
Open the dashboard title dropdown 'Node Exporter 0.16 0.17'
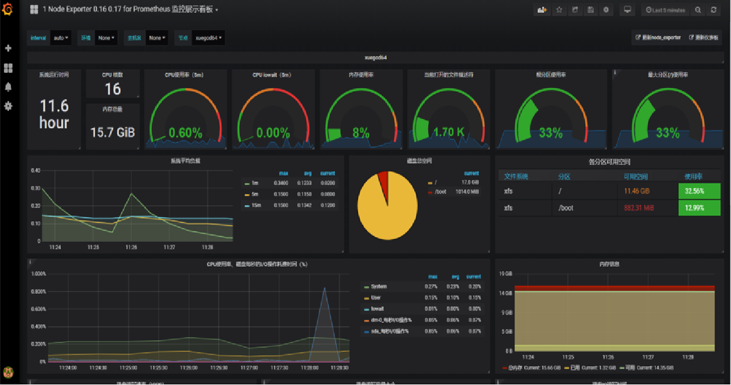pos(130,9)
